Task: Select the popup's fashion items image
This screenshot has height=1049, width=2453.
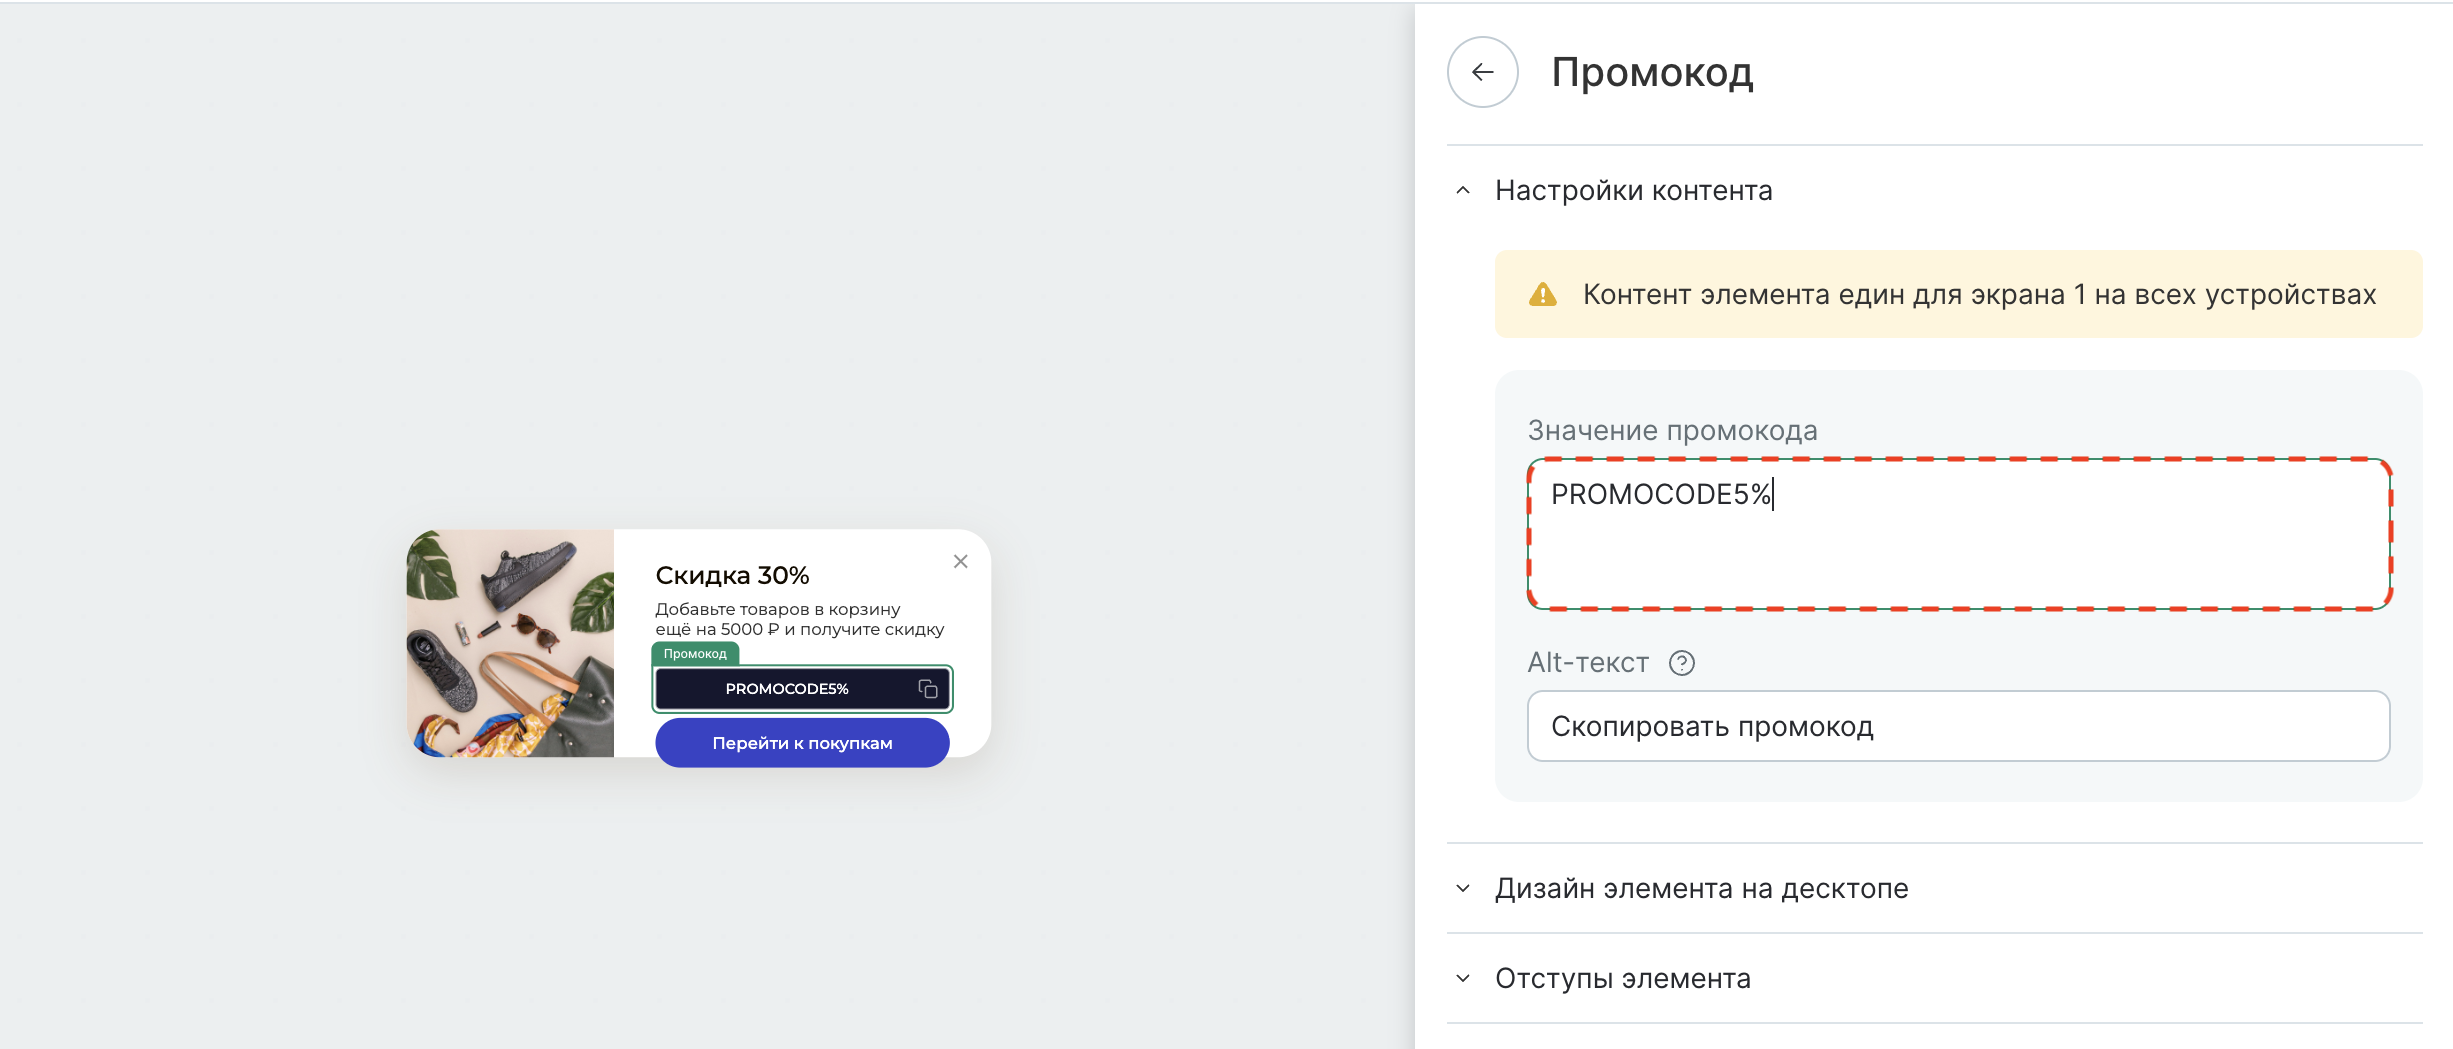Action: point(510,643)
